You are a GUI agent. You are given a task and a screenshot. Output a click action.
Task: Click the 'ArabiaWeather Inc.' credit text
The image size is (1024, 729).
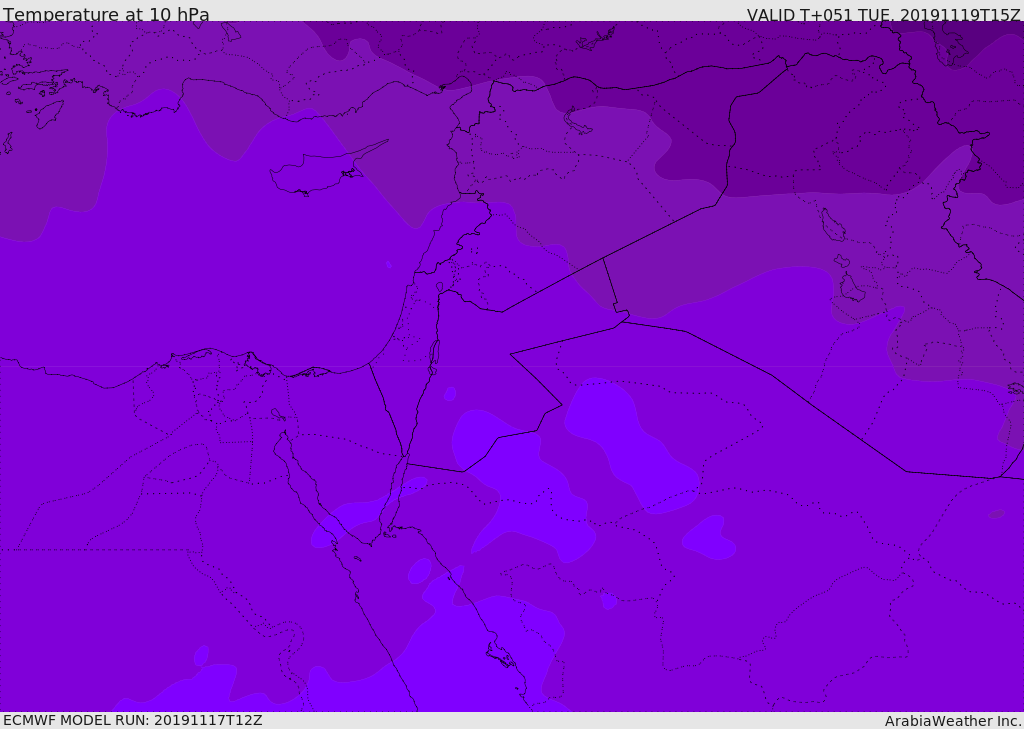click(x=953, y=721)
